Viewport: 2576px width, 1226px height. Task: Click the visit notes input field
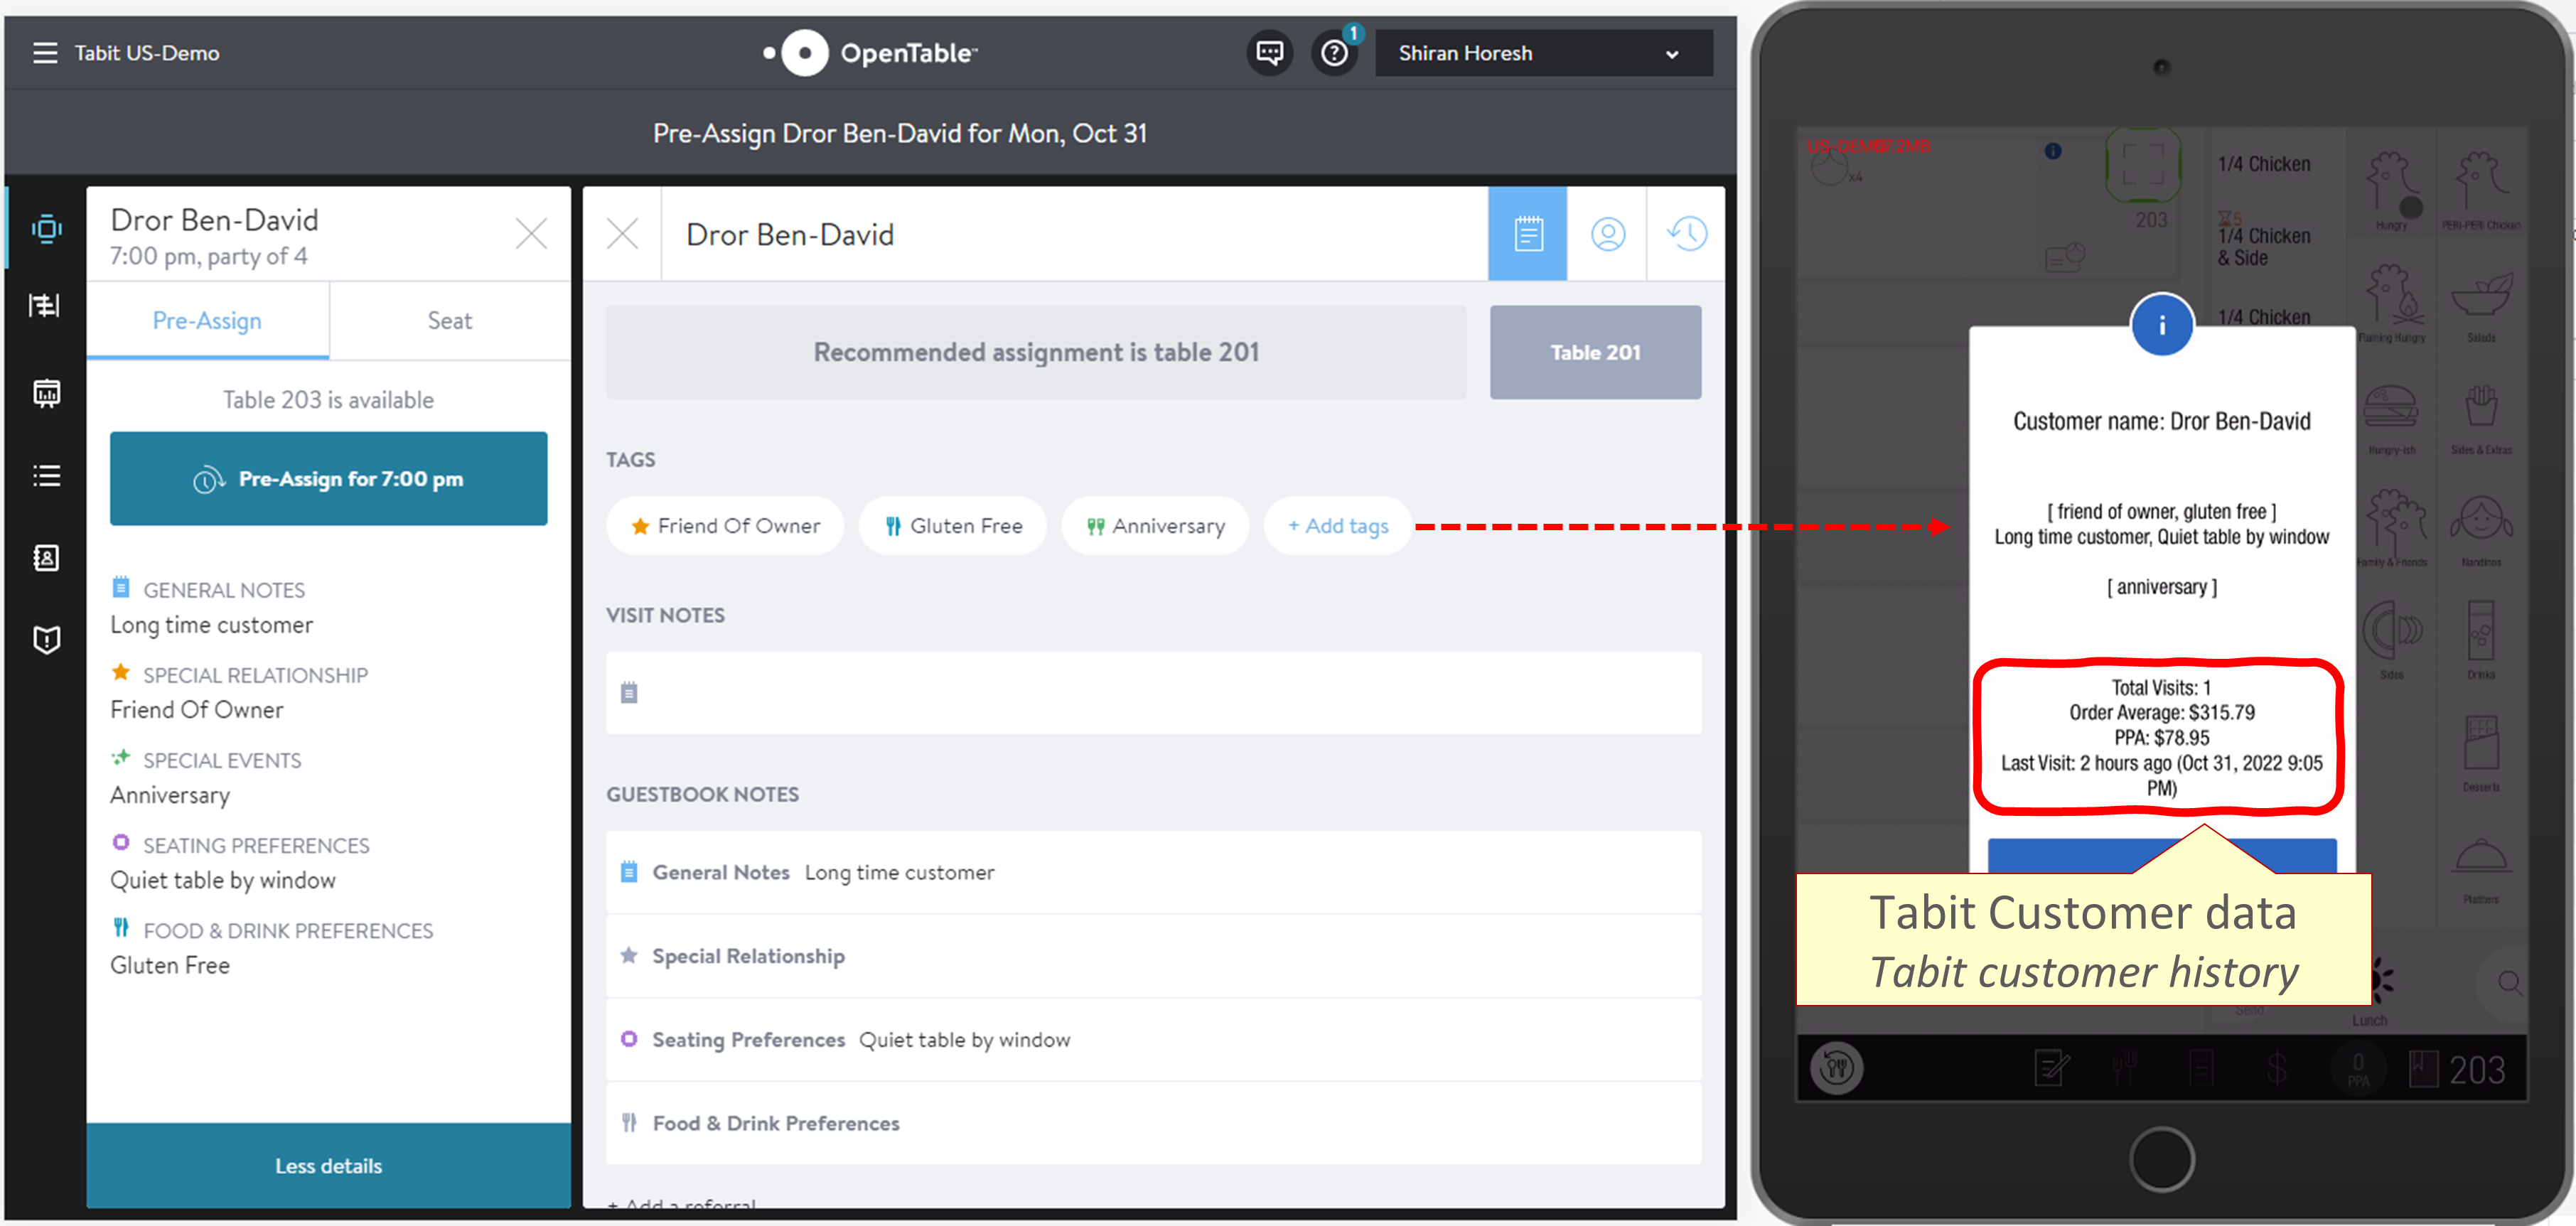click(1150, 692)
